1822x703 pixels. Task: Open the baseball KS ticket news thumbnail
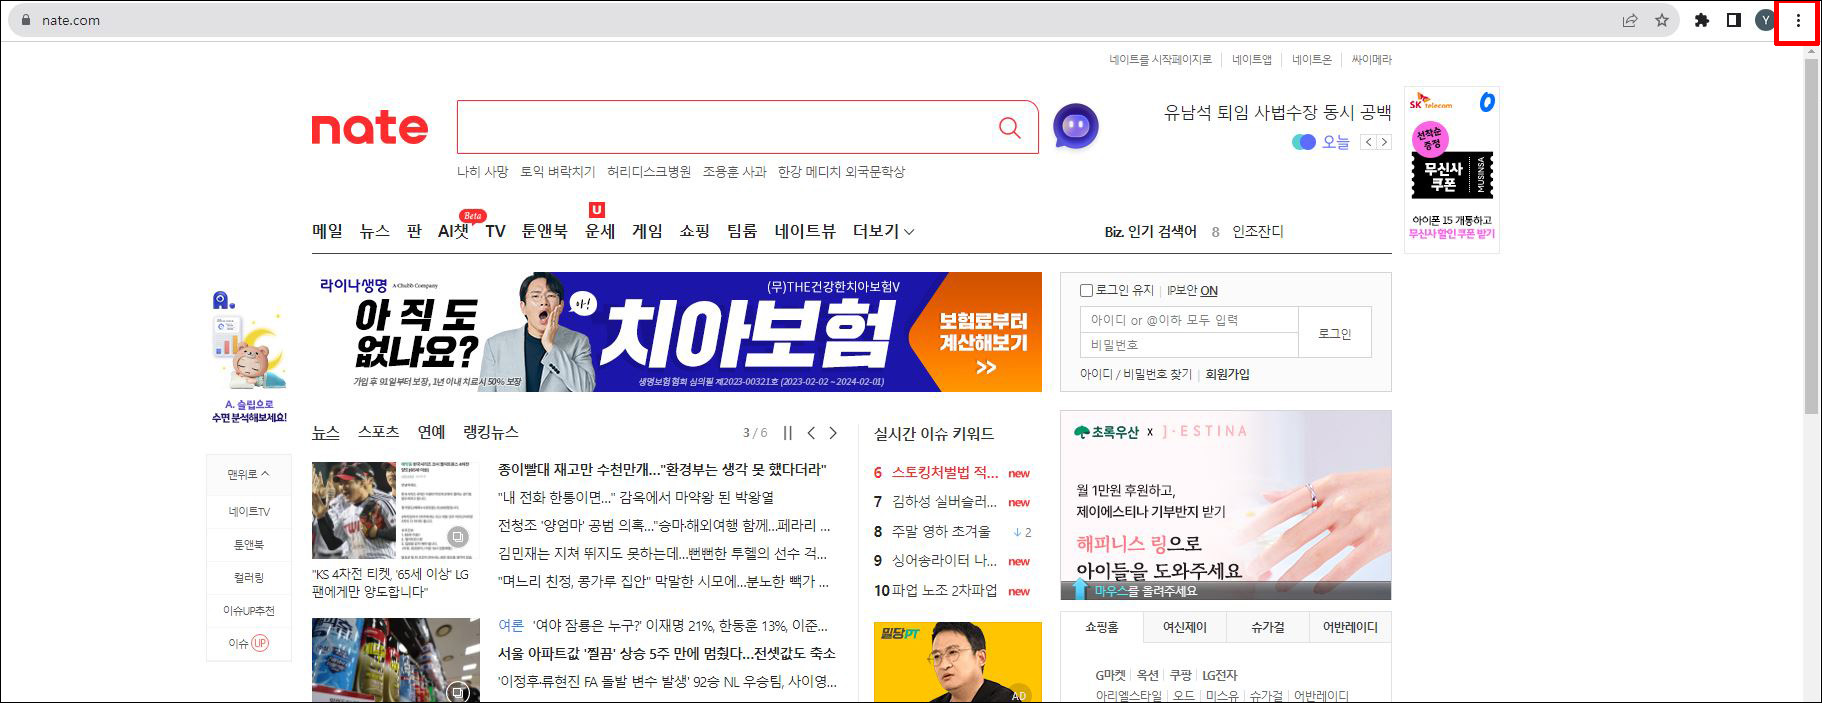(x=395, y=510)
